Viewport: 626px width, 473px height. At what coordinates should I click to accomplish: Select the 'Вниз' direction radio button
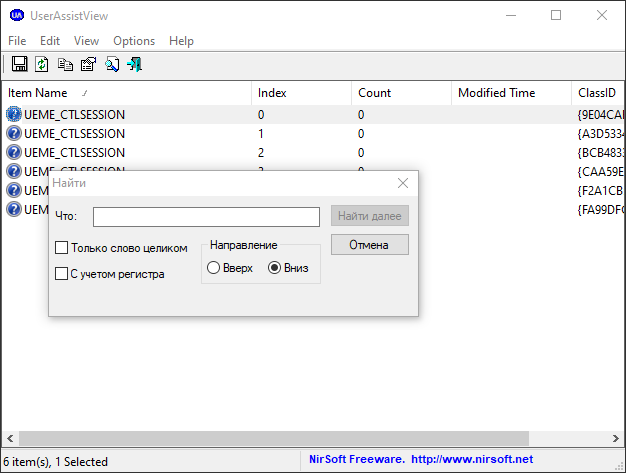pyautogui.click(x=275, y=268)
